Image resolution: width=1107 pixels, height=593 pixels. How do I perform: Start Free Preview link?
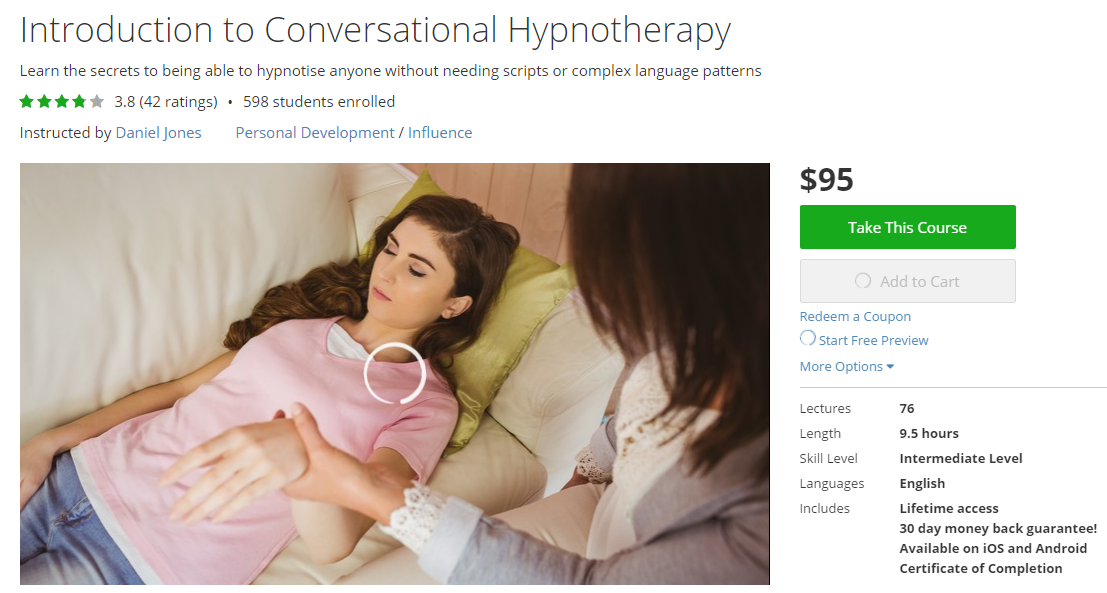873,340
